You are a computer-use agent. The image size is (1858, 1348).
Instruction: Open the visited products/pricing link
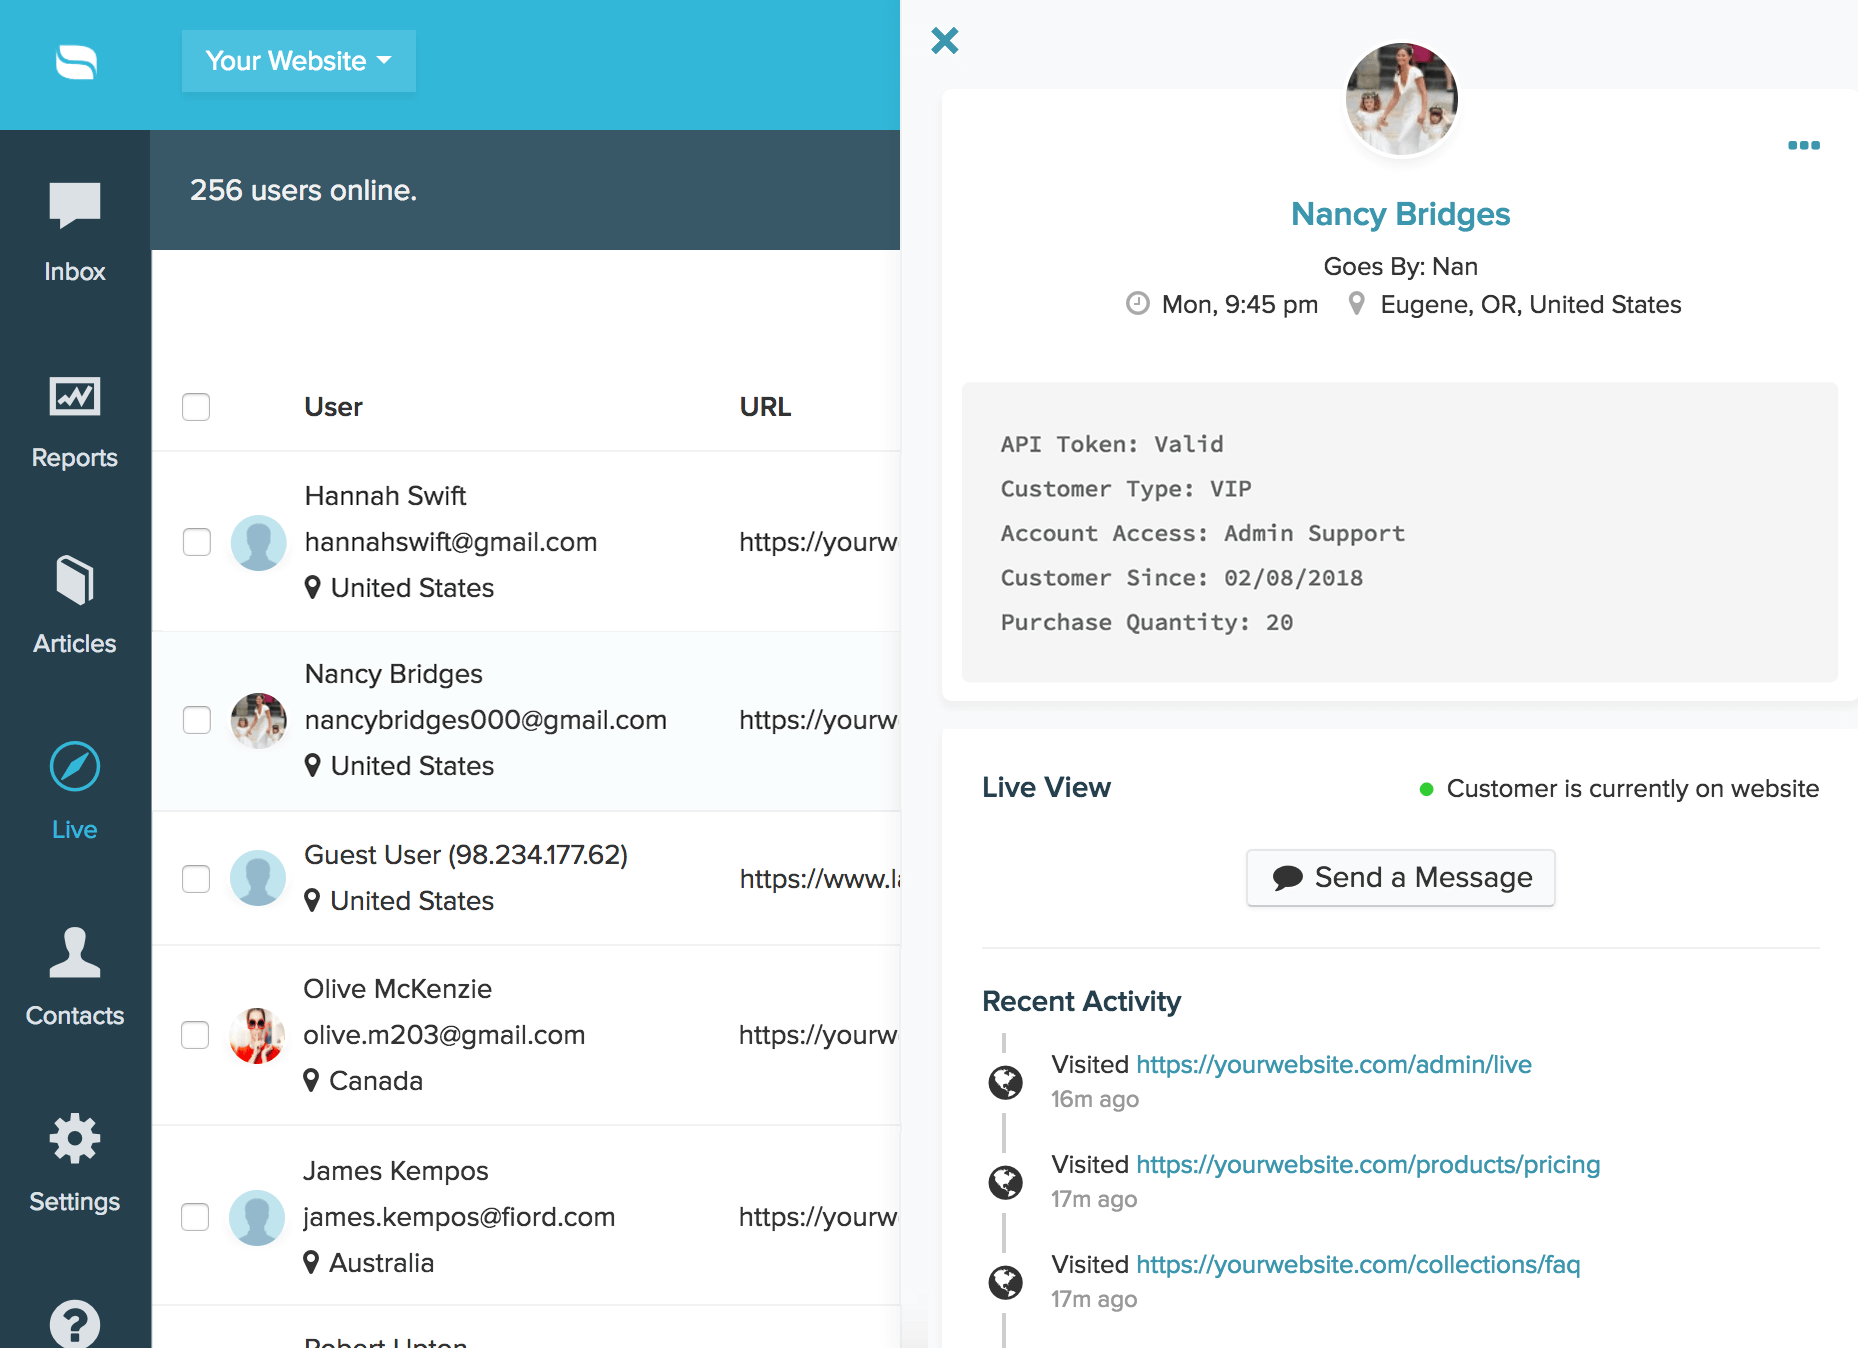pos(1367,1165)
